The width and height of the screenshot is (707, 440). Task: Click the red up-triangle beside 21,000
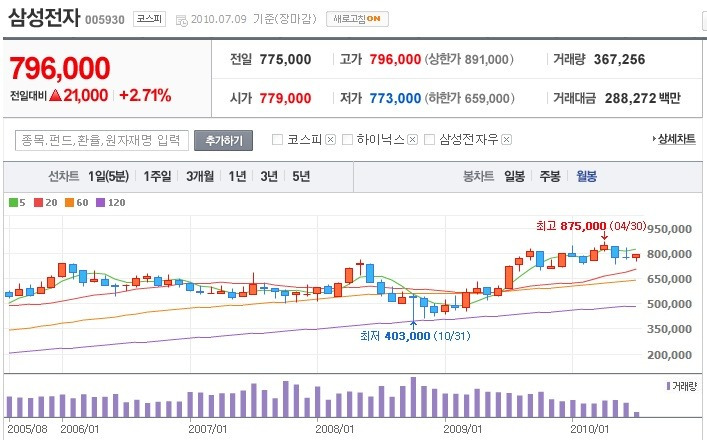pos(55,95)
